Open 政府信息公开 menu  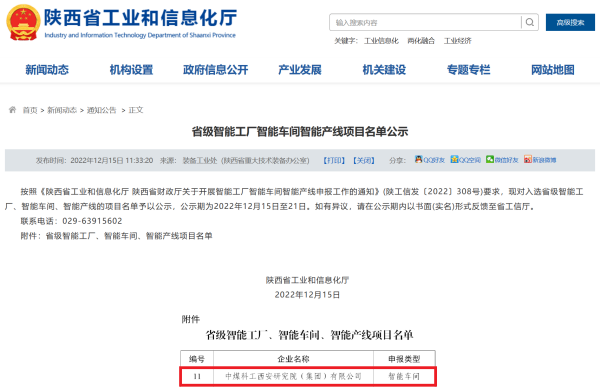[x=215, y=70]
